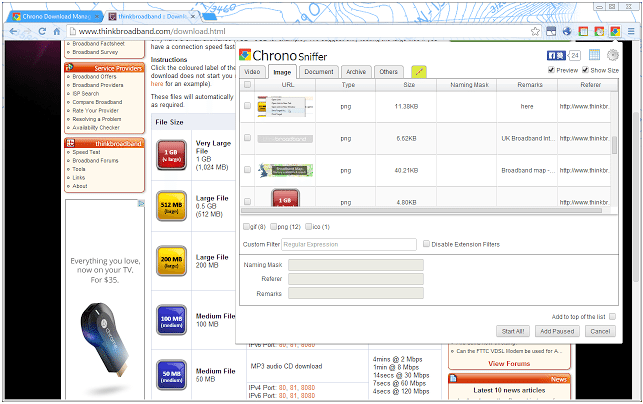Open the View Forums link
Screen dimensions: 643x404
tap(509, 363)
